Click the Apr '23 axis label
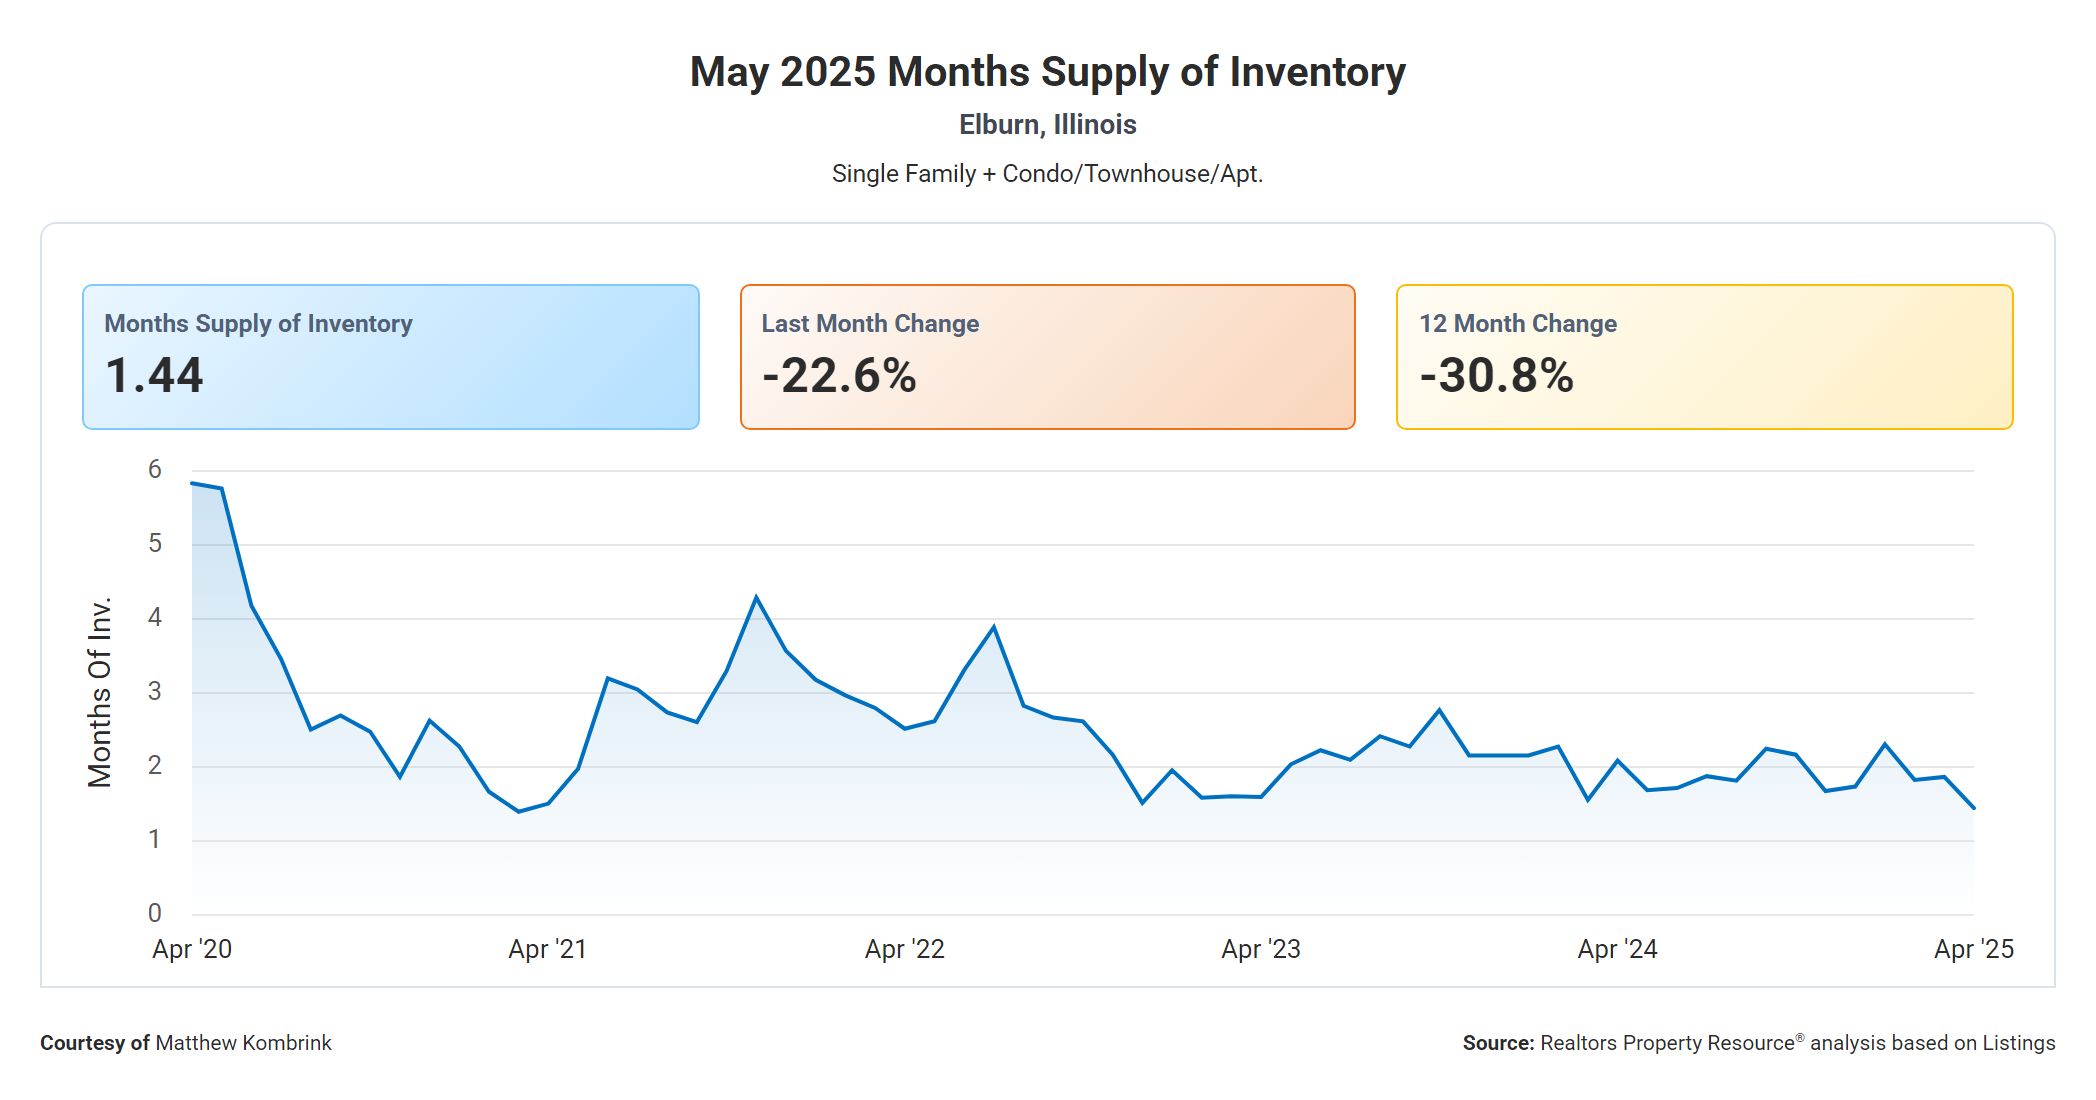2096x1100 pixels. [1261, 949]
